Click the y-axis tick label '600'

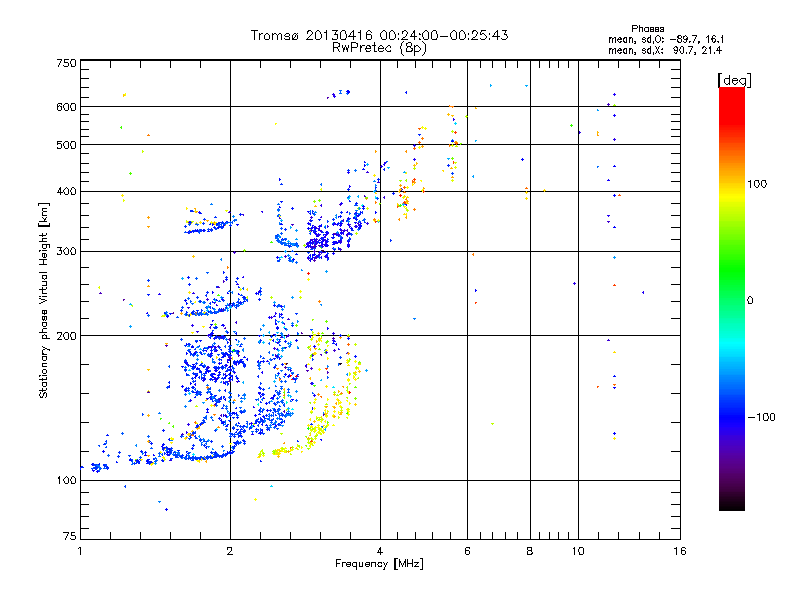(x=66, y=107)
